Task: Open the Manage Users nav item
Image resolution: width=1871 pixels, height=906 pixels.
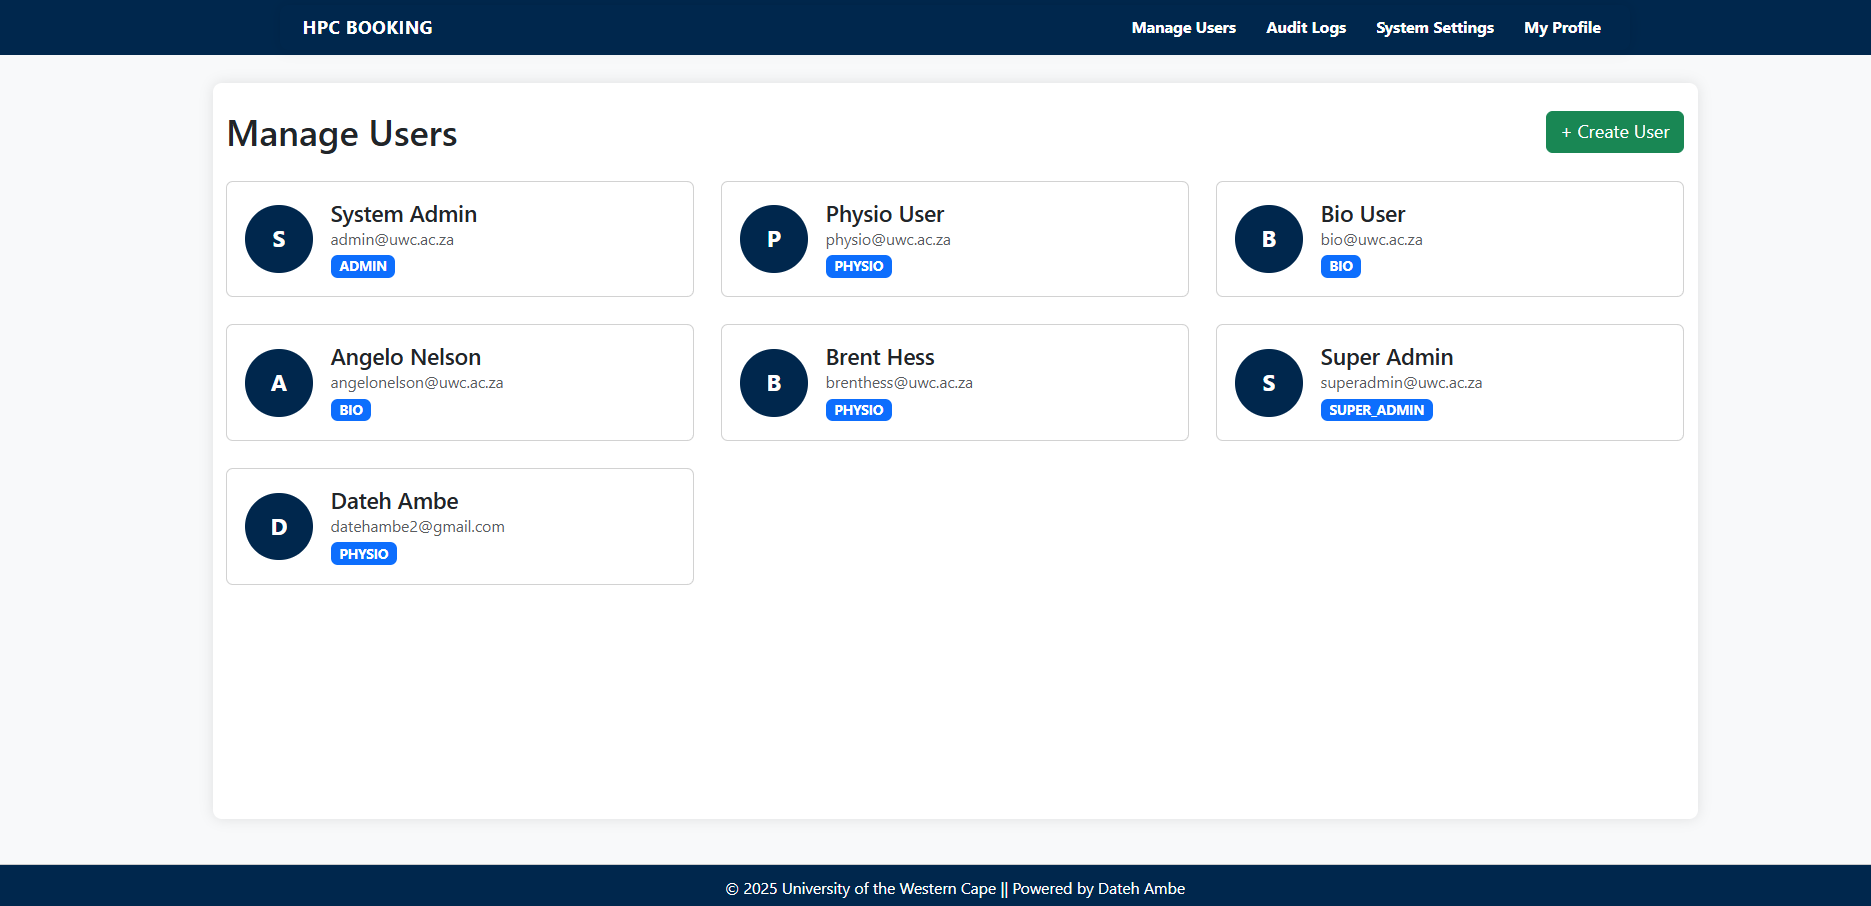Action: [x=1183, y=28]
